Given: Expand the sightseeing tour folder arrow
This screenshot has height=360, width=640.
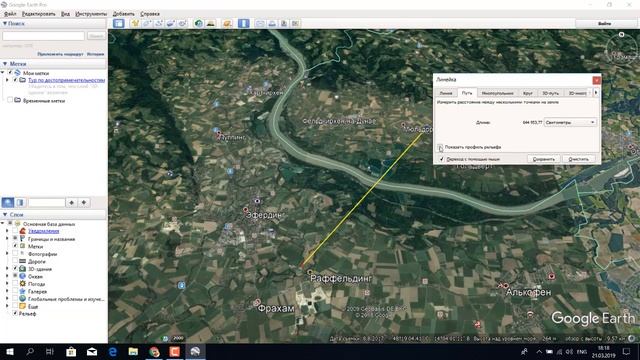Looking at the screenshot, I should click(7, 80).
